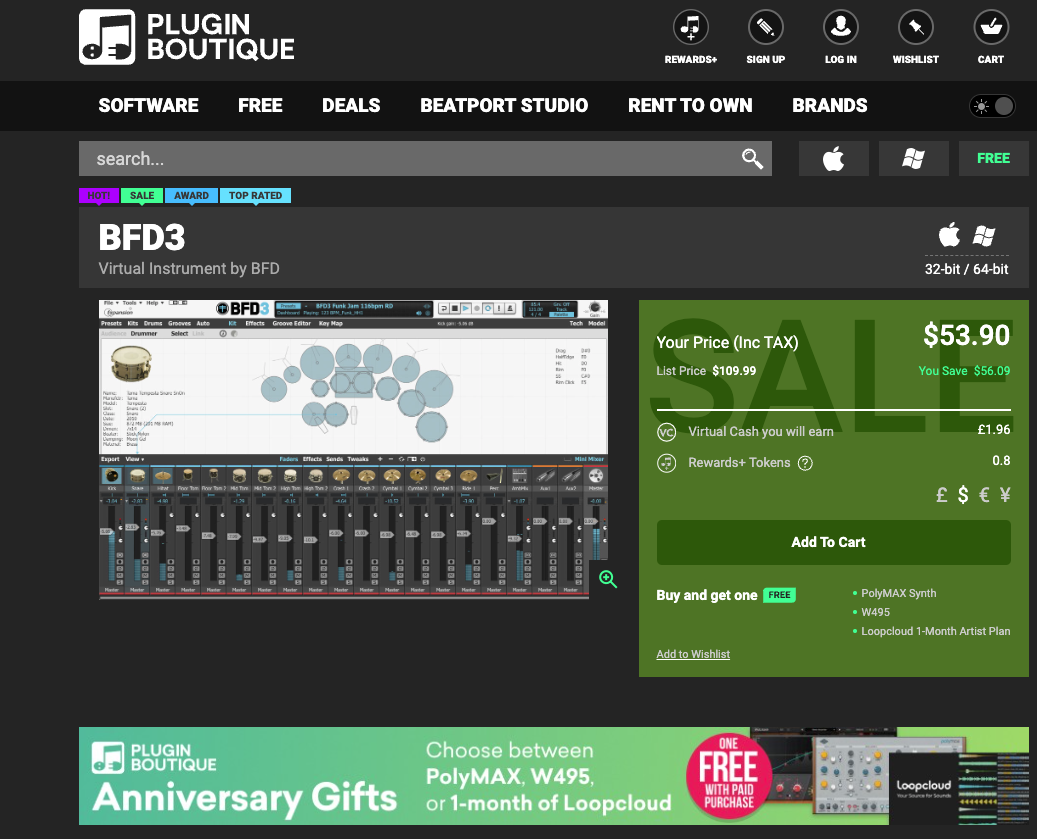1037x839 pixels.
Task: Click the AWARD tag
Action: [x=191, y=196]
